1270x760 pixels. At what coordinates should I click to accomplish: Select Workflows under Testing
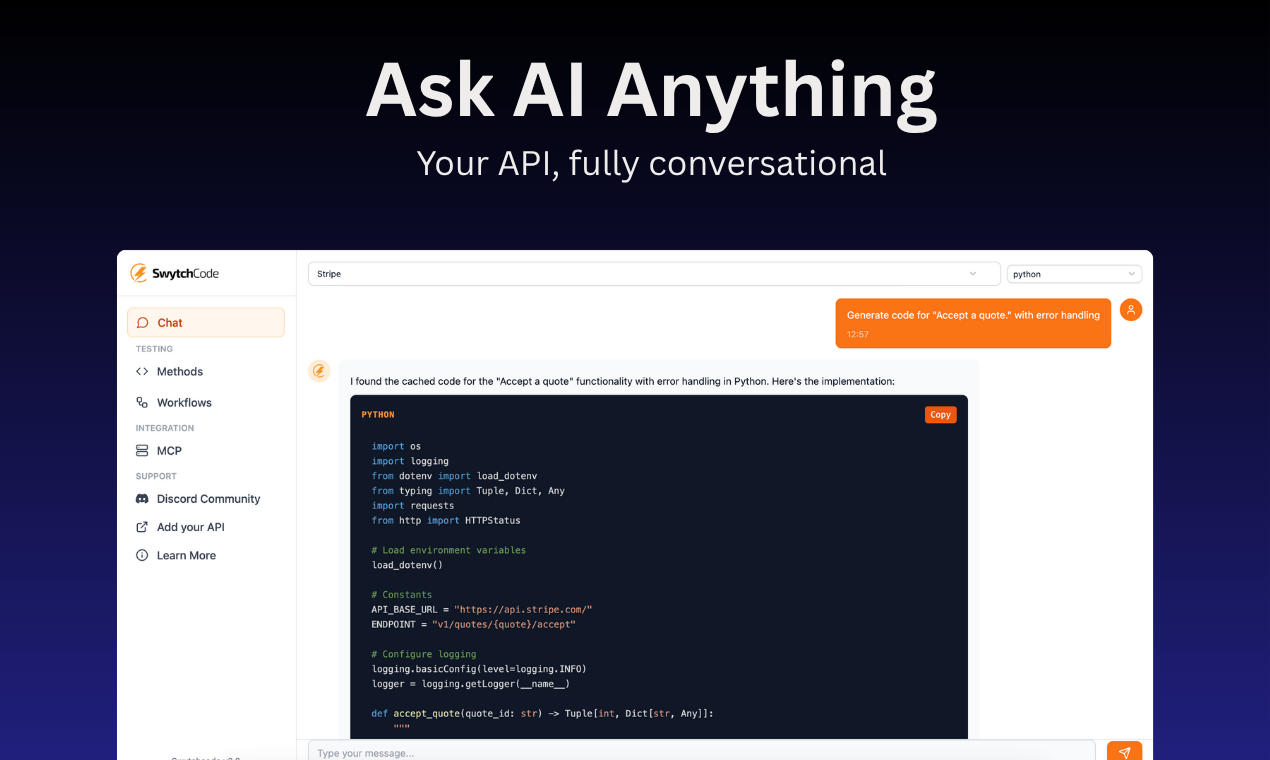[184, 402]
